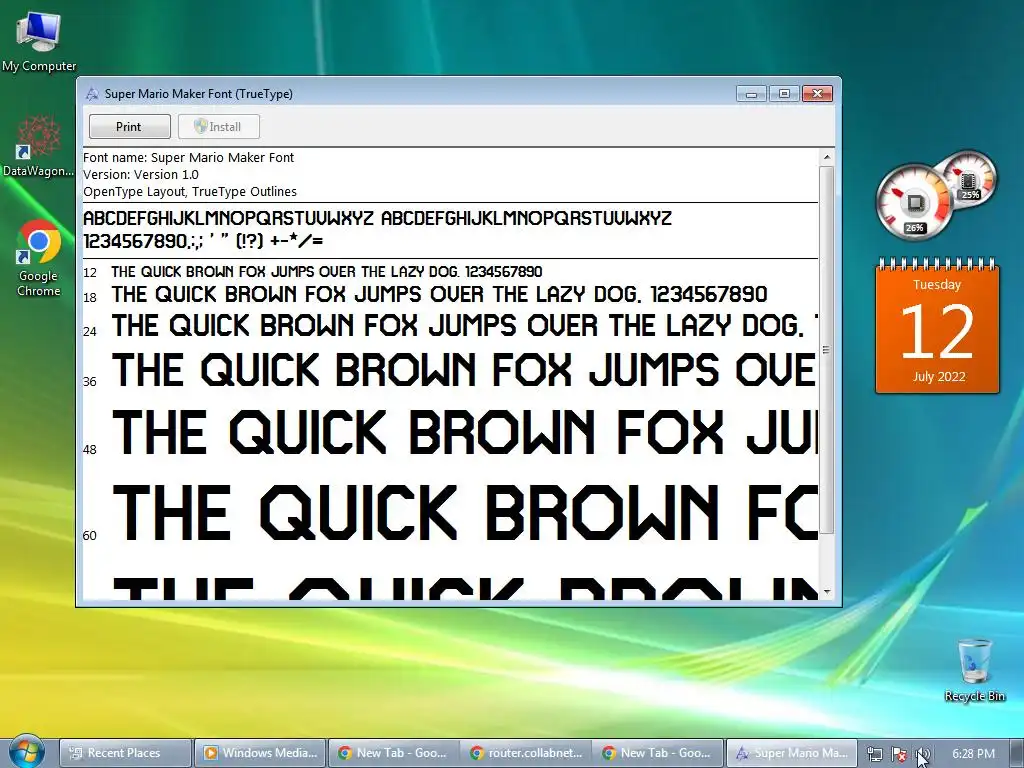1024x768 pixels.
Task: Click the Print button in font viewer
Action: click(129, 127)
